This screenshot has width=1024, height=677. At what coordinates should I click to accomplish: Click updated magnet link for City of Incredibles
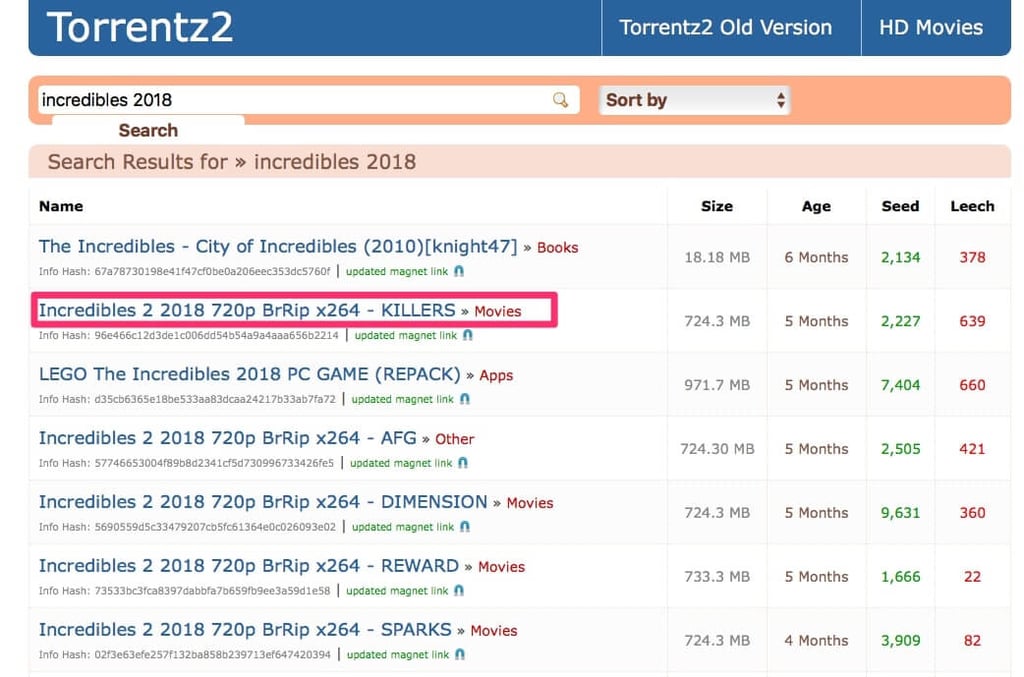[397, 271]
